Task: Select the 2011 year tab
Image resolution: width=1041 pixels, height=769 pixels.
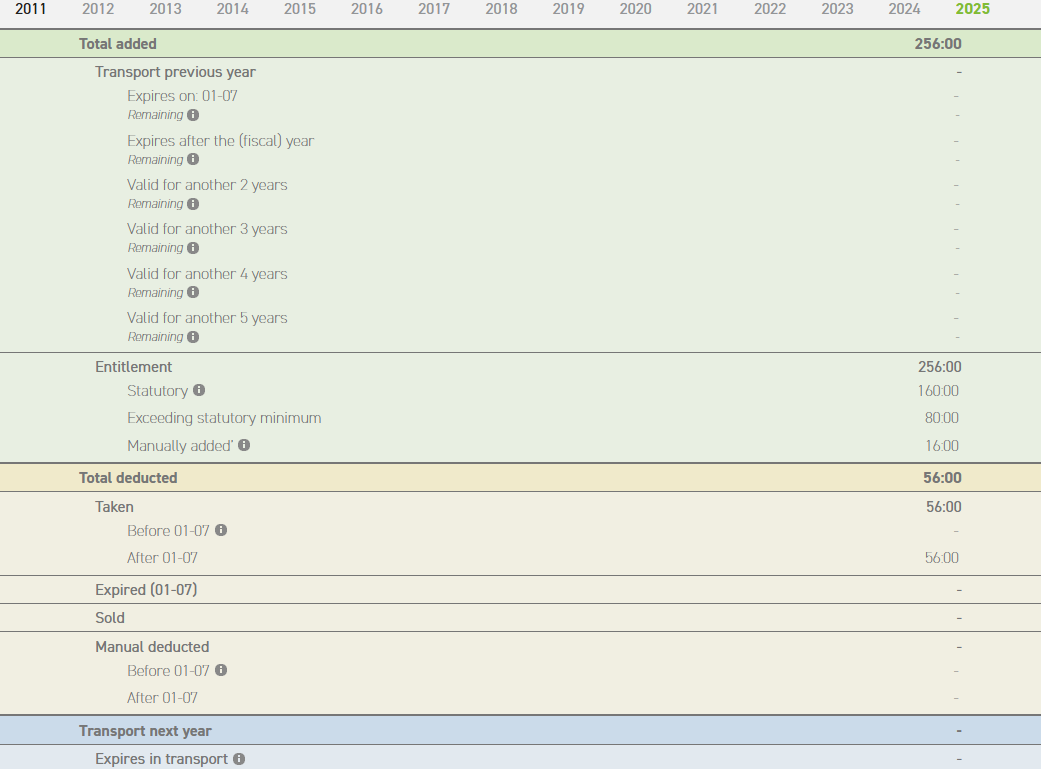Action: (x=30, y=9)
